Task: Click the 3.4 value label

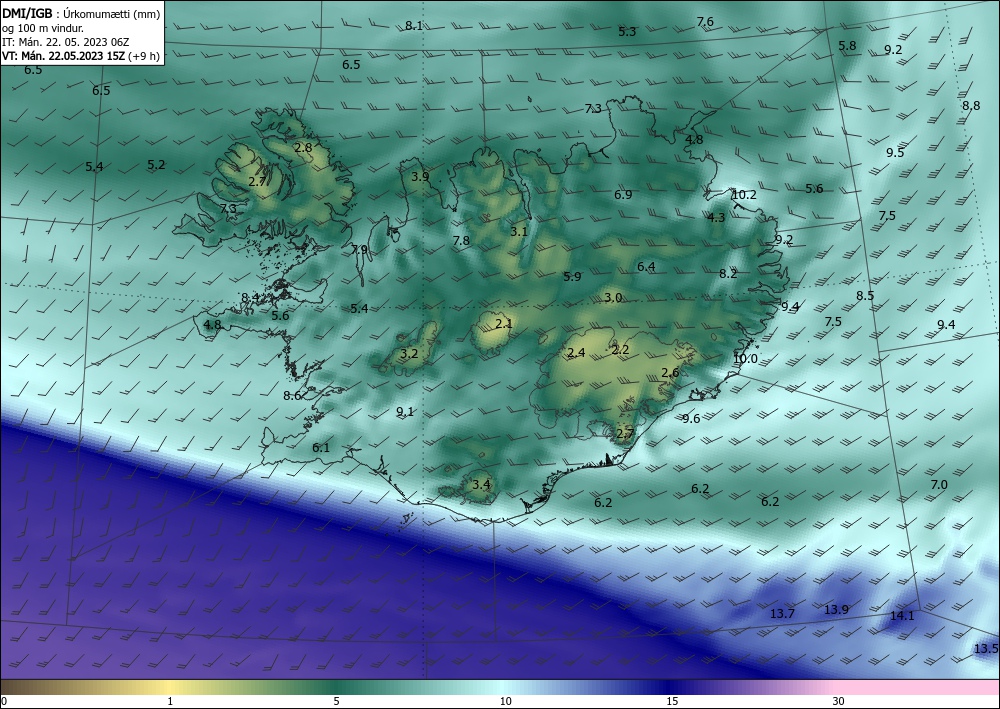Action: coord(482,485)
